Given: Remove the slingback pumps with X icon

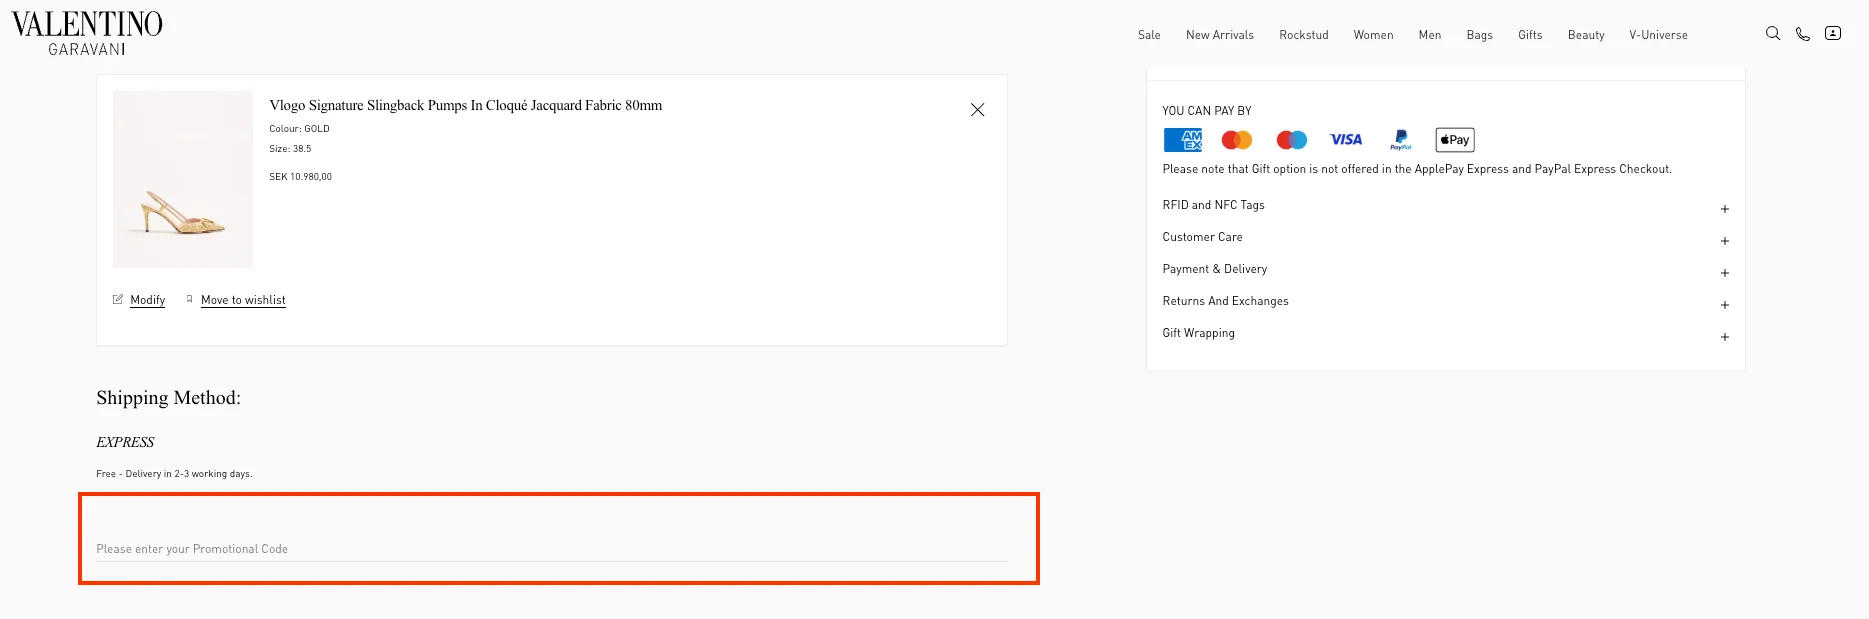Looking at the screenshot, I should point(977,110).
